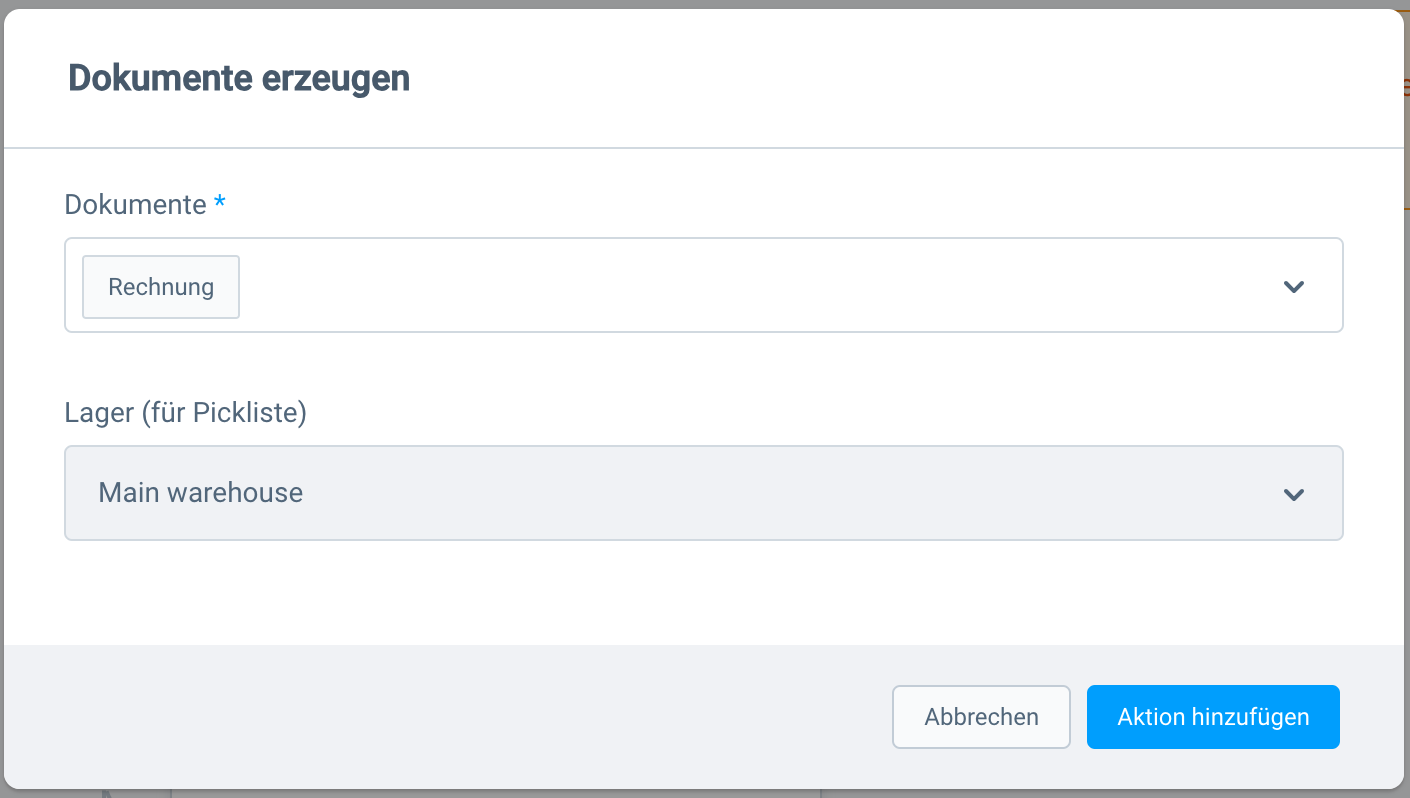The width and height of the screenshot is (1410, 798).
Task: Click the Main warehouse value text
Action: tap(199, 492)
